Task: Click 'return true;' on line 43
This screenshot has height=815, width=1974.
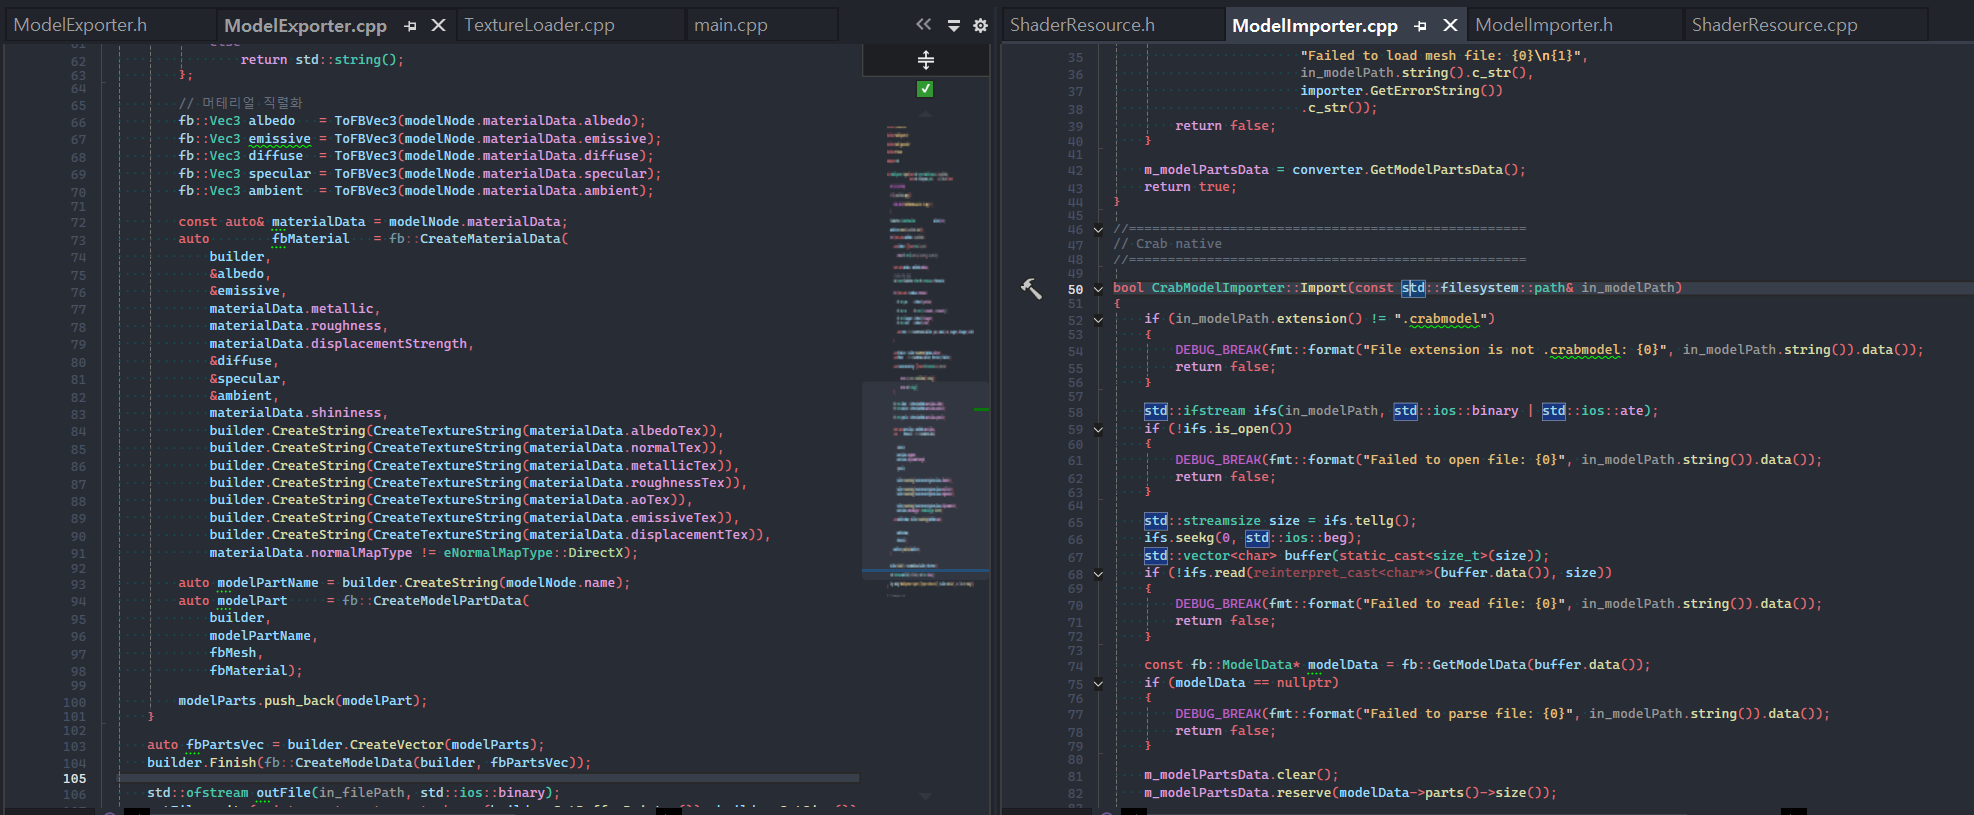Action: click(1190, 187)
